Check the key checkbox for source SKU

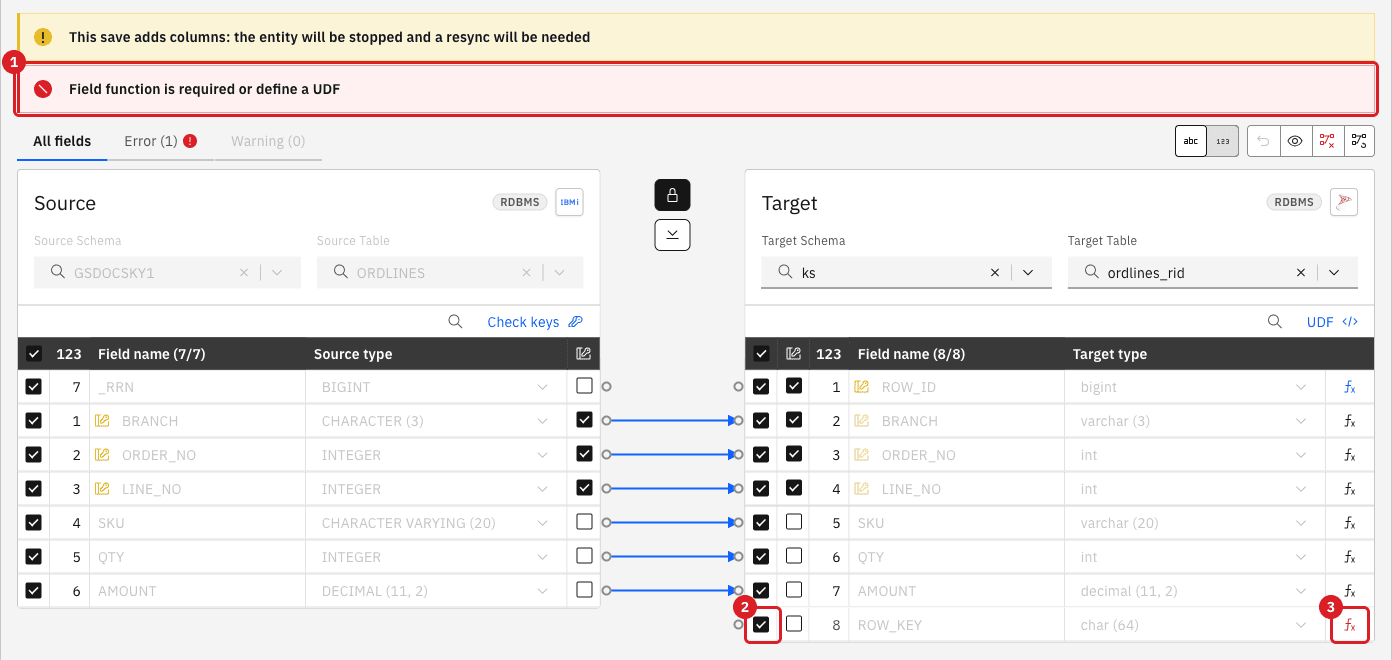(x=584, y=522)
